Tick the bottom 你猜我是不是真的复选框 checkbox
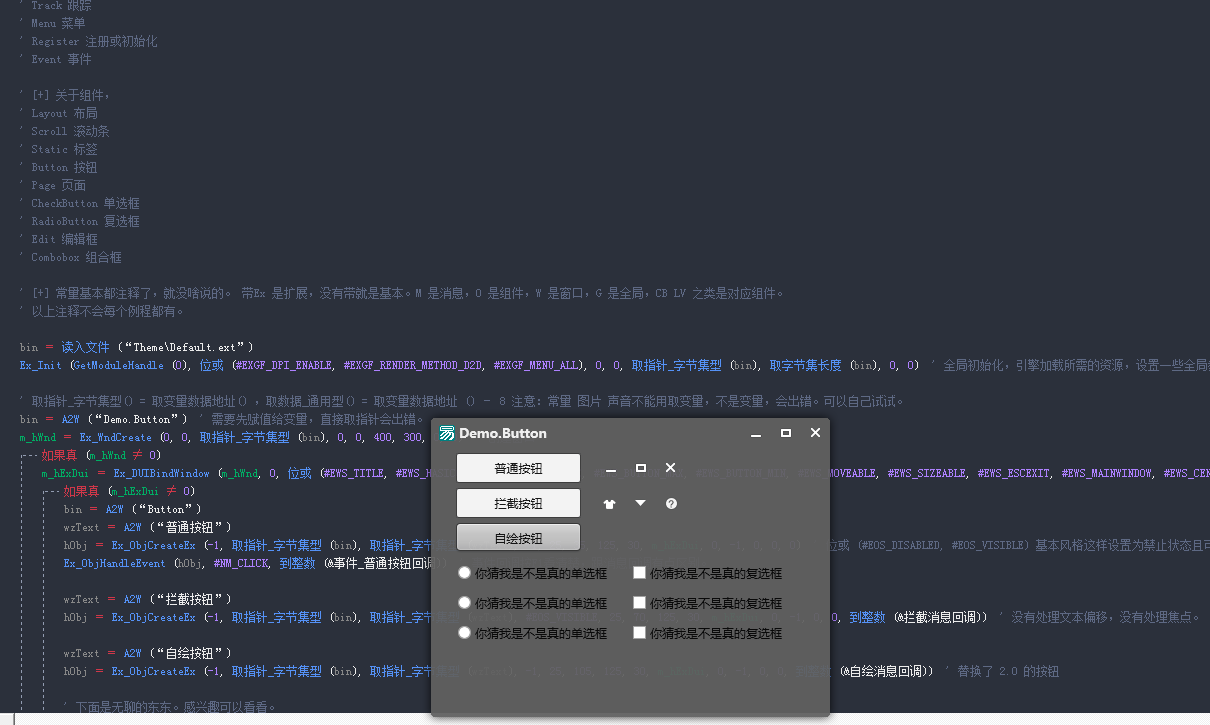1210x725 pixels. tap(639, 633)
